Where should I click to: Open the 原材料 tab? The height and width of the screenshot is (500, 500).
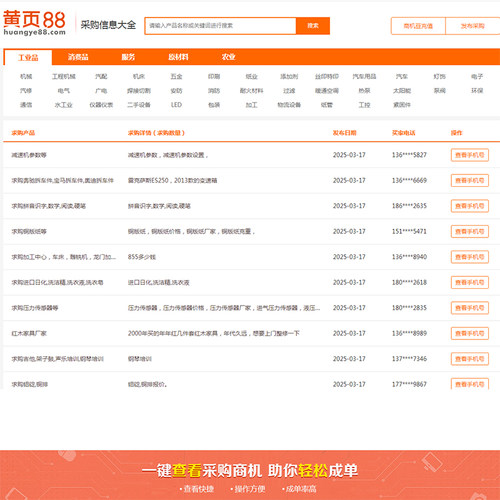178,57
